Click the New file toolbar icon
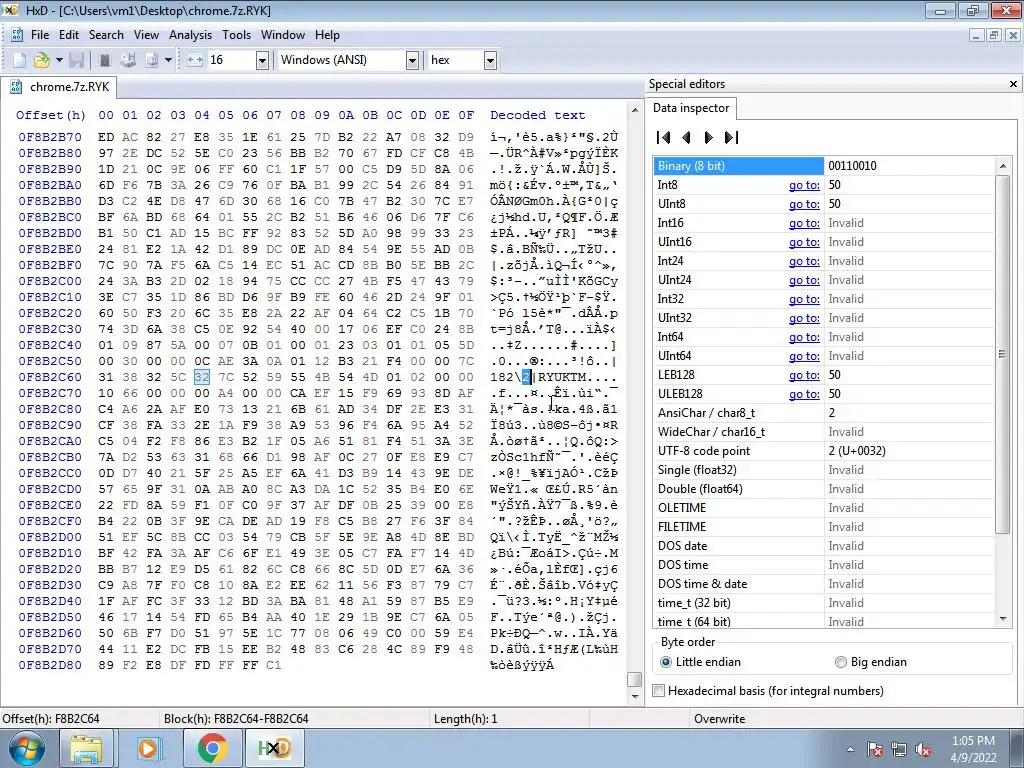Screen dimensions: 1024x768 pyautogui.click(x=20, y=60)
